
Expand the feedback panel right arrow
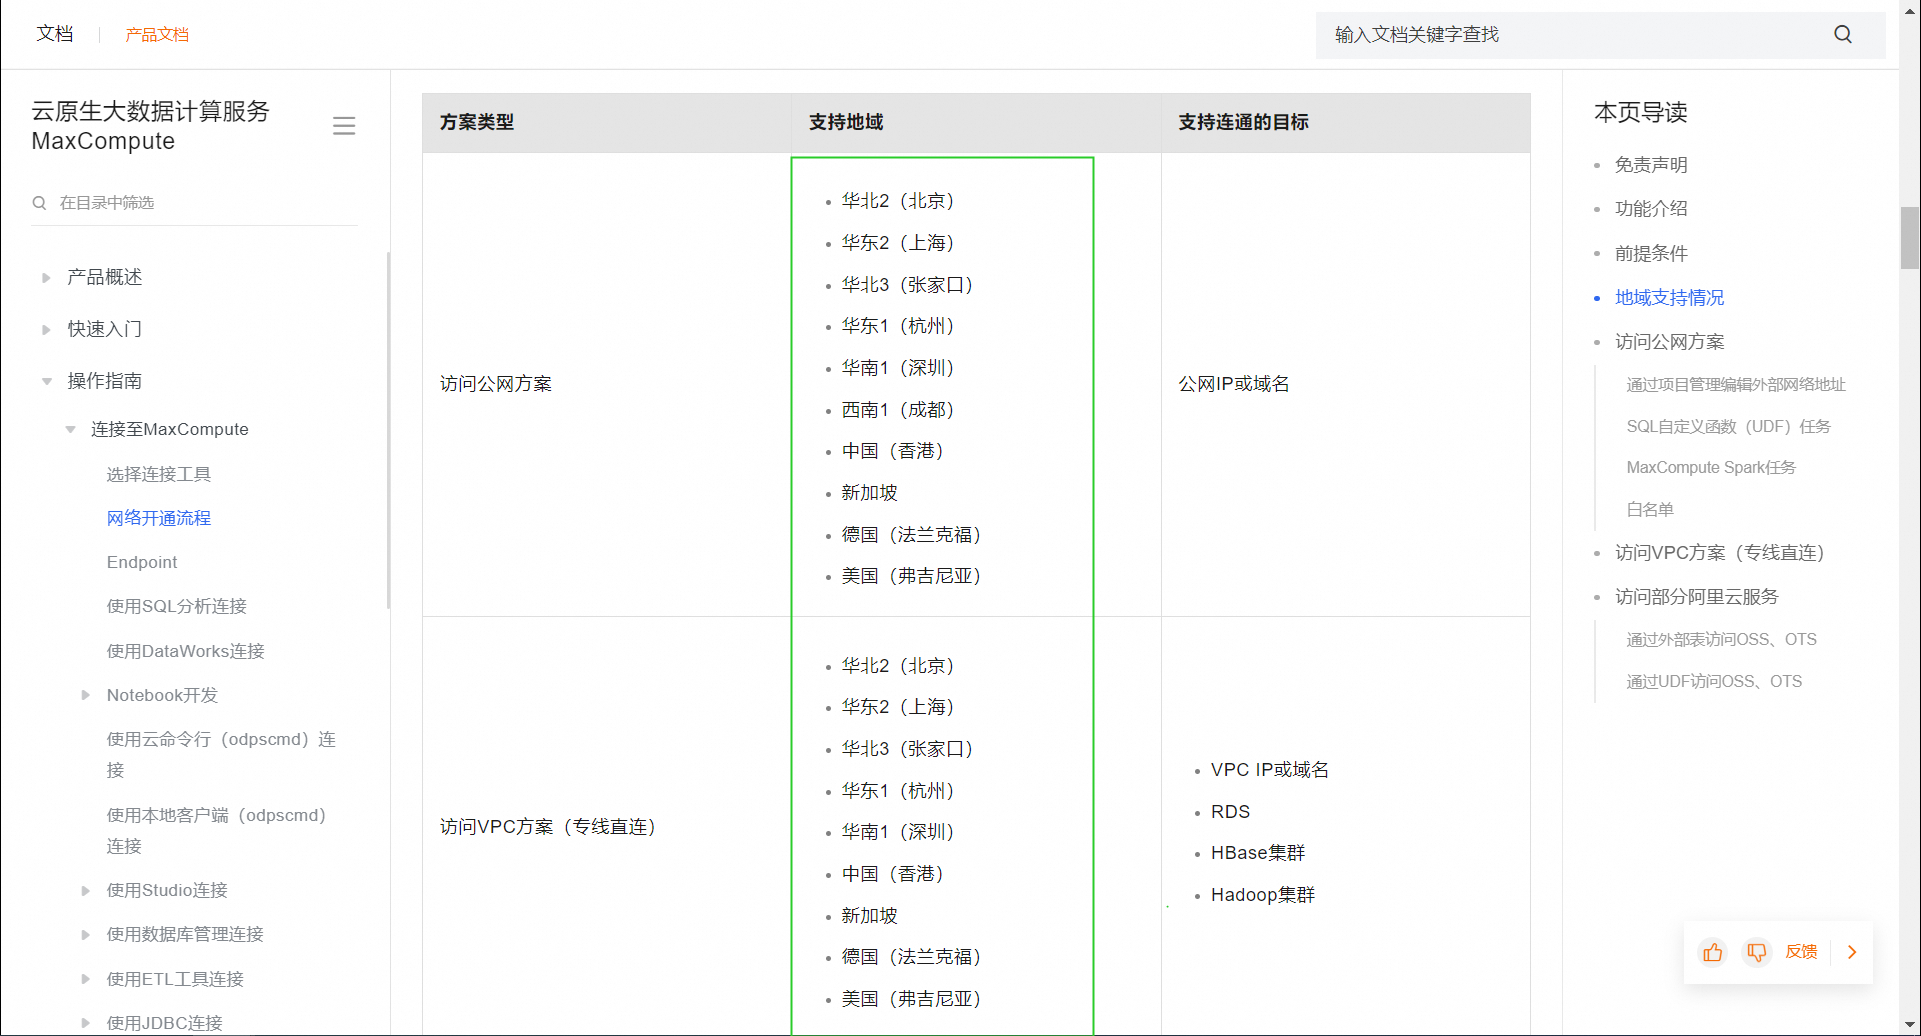coord(1852,952)
